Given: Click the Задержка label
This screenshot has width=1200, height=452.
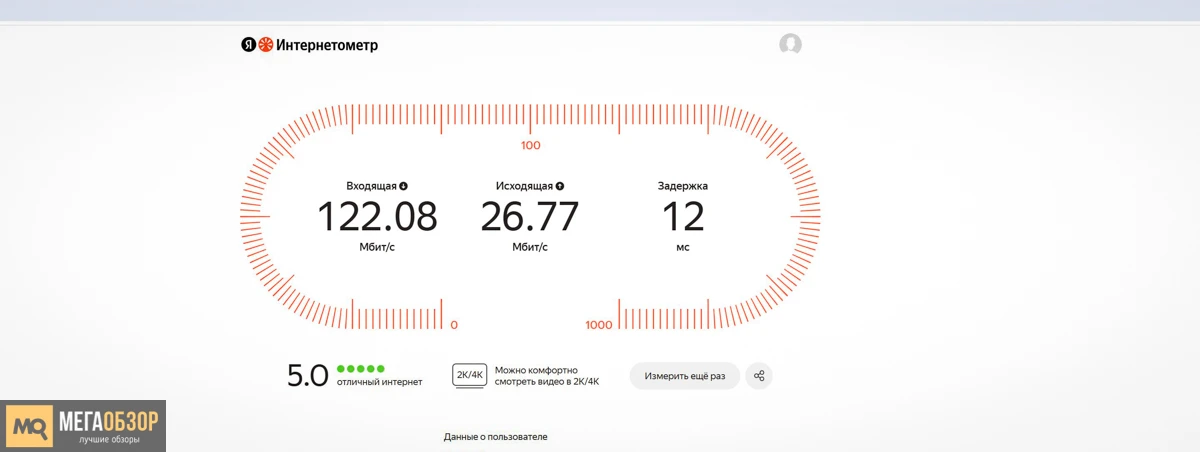Looking at the screenshot, I should pyautogui.click(x=683, y=186).
